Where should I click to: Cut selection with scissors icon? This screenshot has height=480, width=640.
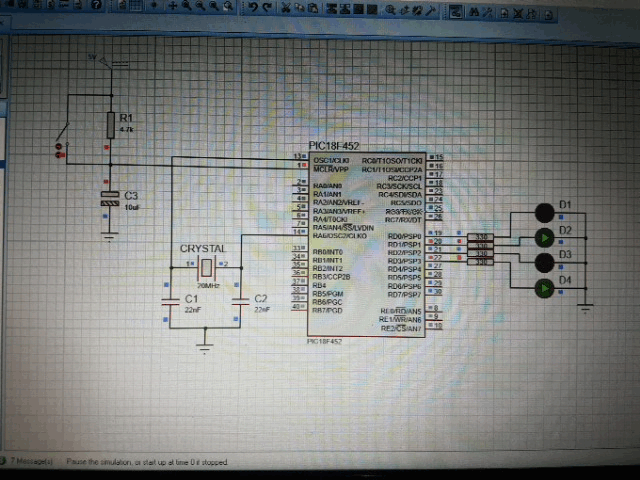click(286, 7)
